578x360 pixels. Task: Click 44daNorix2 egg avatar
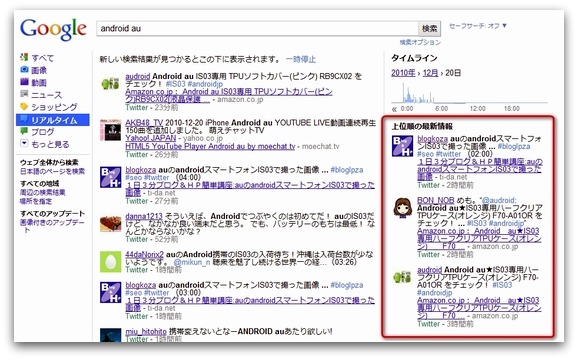(110, 262)
